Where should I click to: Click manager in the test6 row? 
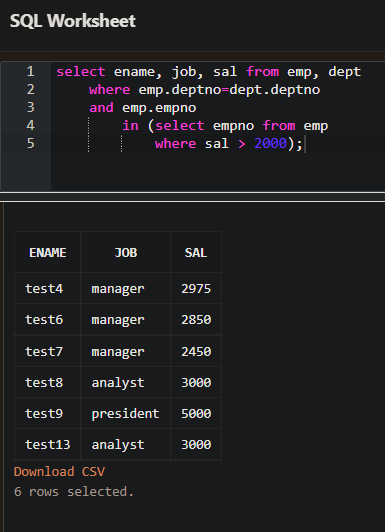(126, 320)
